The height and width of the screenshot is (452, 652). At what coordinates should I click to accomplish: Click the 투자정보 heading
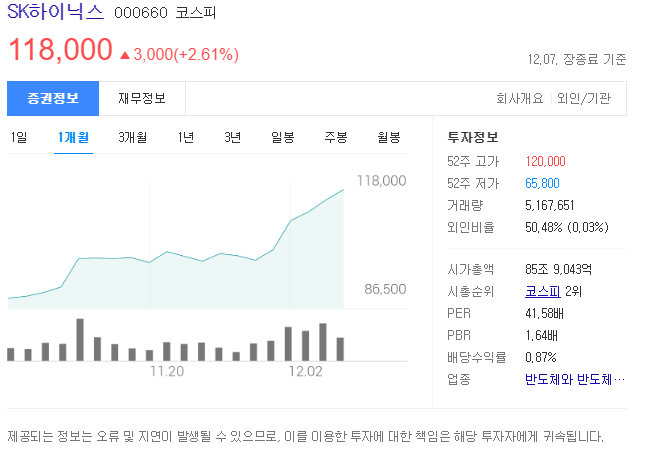(473, 137)
